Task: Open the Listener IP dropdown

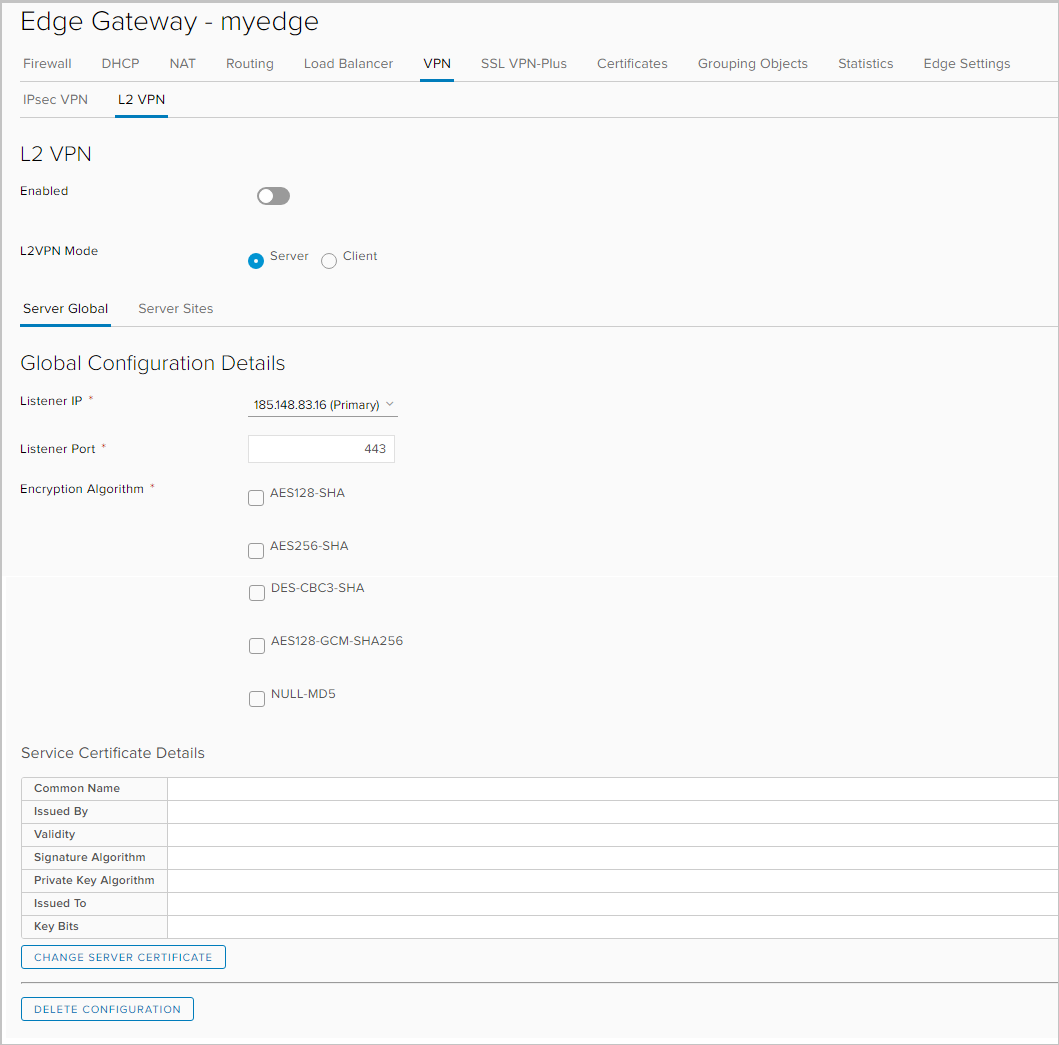Action: (322, 404)
